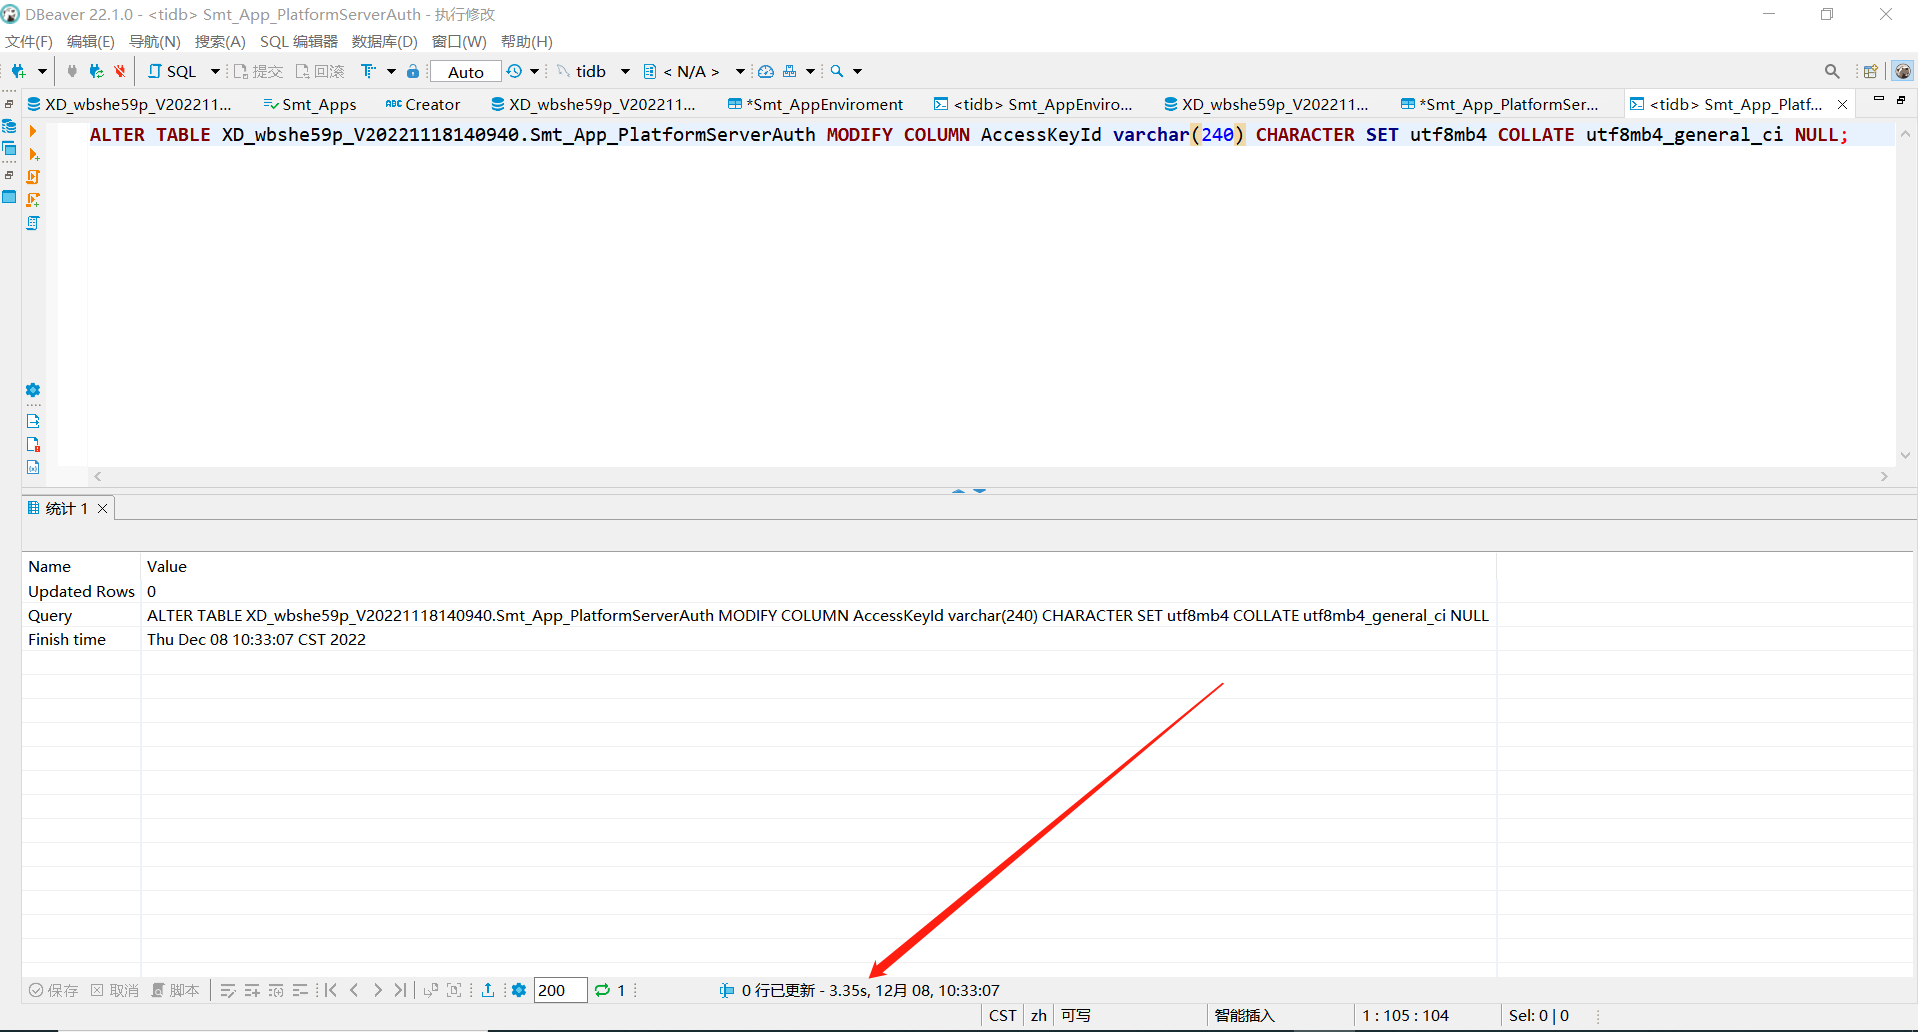The width and height of the screenshot is (1918, 1032).
Task: Execute SQL statement with orange play icon
Action: click(x=33, y=131)
